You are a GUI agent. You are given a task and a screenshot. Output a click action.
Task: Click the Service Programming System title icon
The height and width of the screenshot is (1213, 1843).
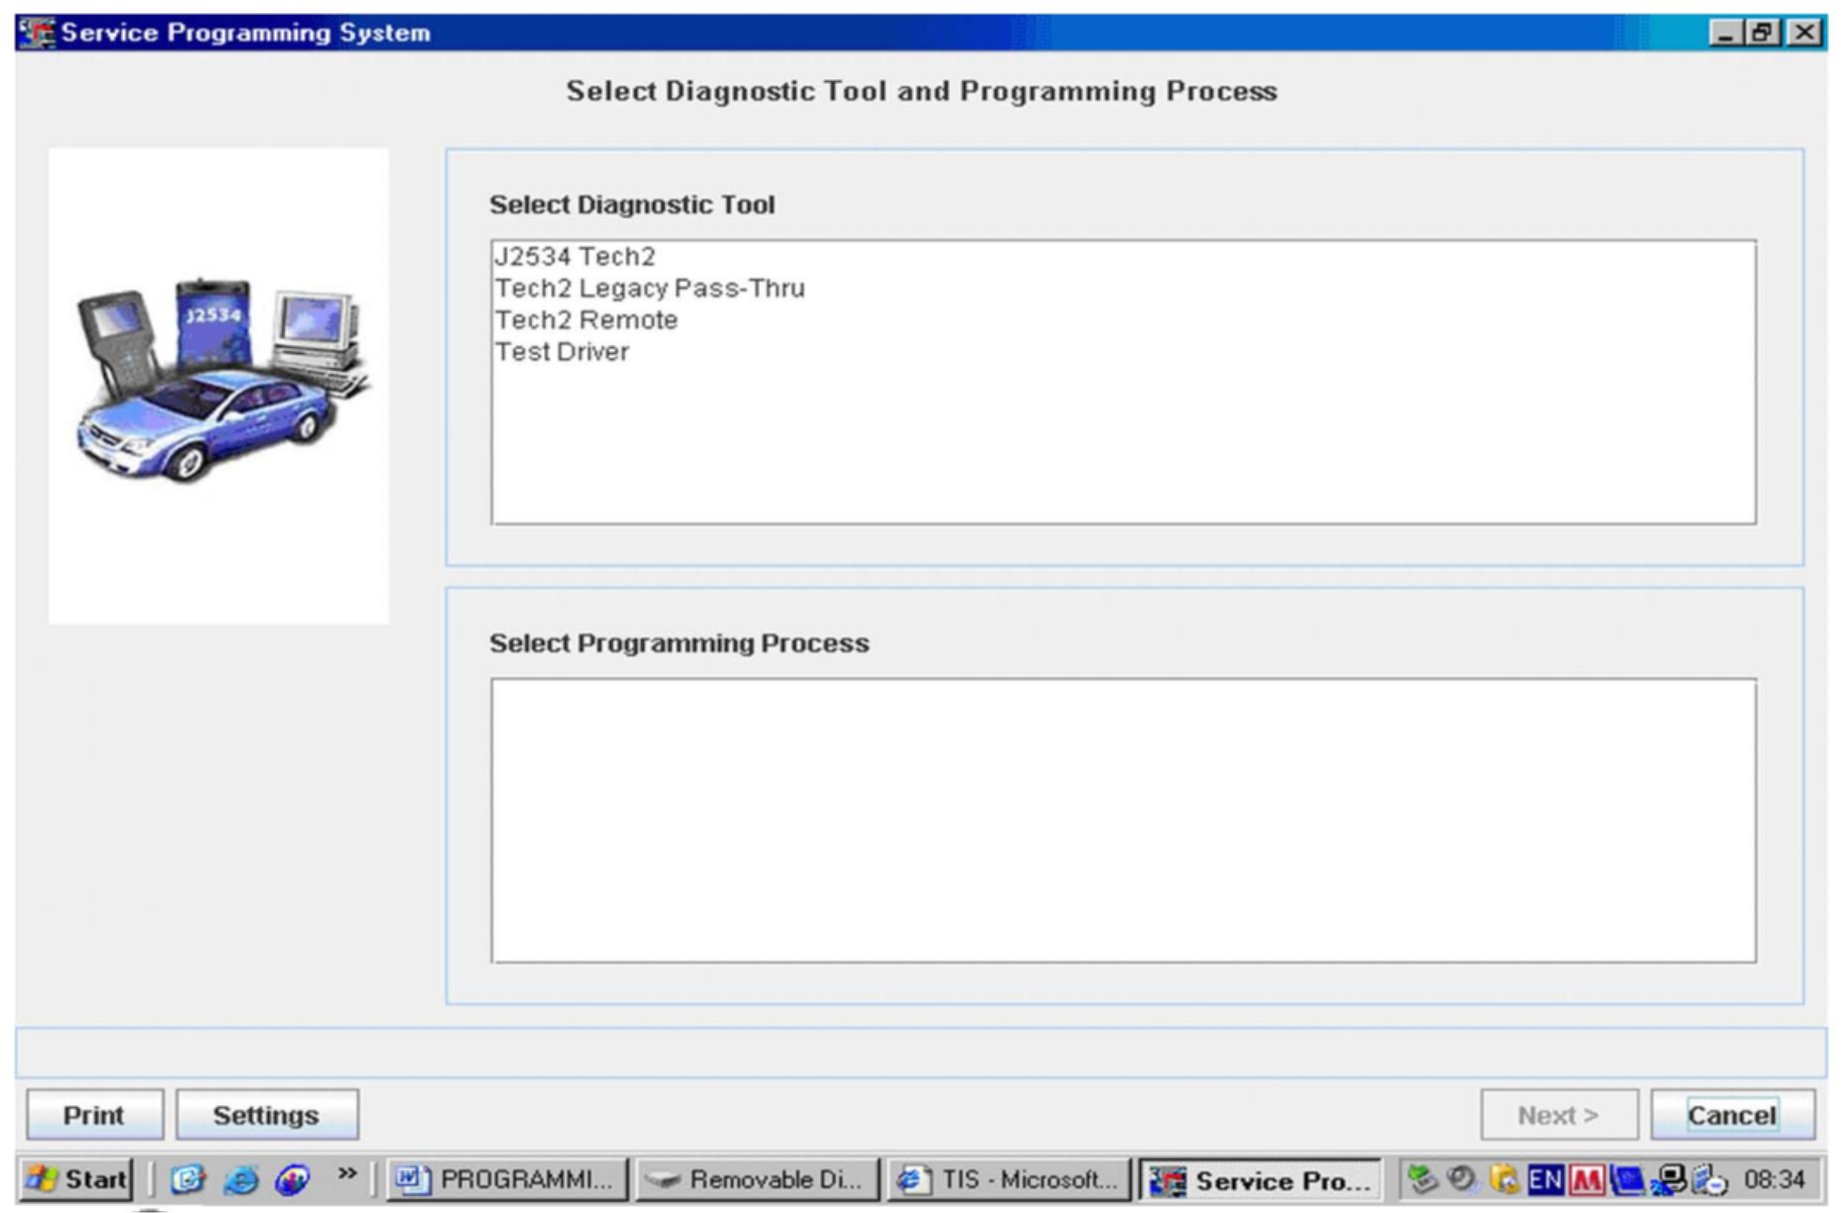(x=38, y=33)
